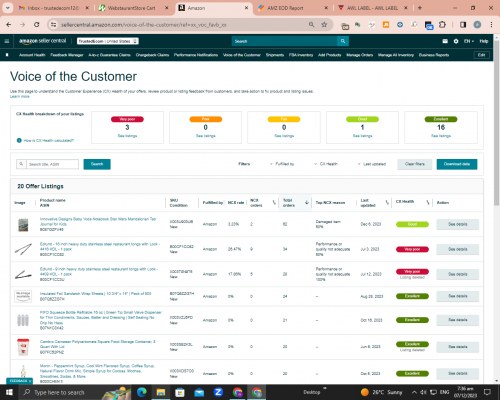Screen dimensions: 500x400
Task: Open Business Reports in navigation bar
Action: click(434, 55)
